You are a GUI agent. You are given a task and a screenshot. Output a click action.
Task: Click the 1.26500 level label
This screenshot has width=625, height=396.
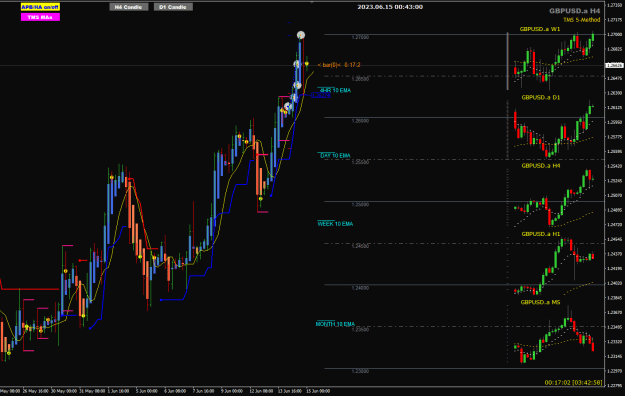click(360, 79)
